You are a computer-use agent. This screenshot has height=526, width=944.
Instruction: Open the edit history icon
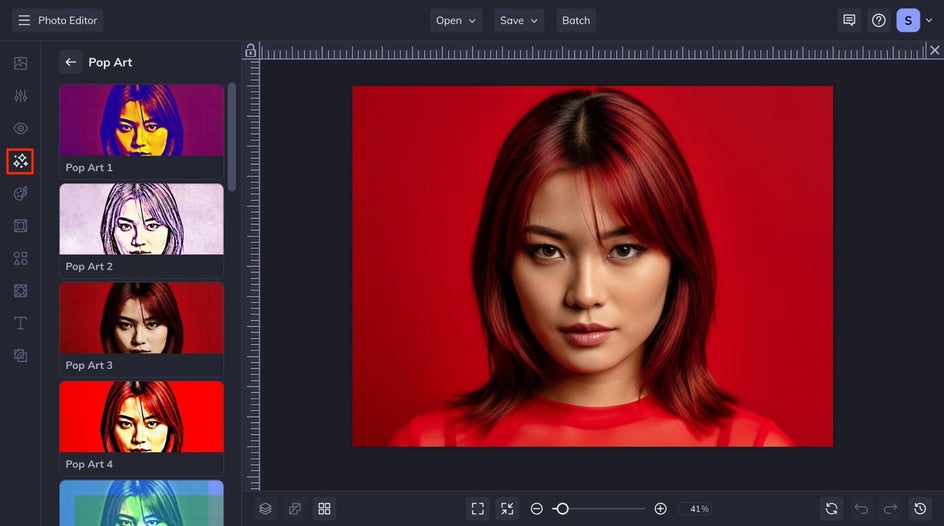920,509
